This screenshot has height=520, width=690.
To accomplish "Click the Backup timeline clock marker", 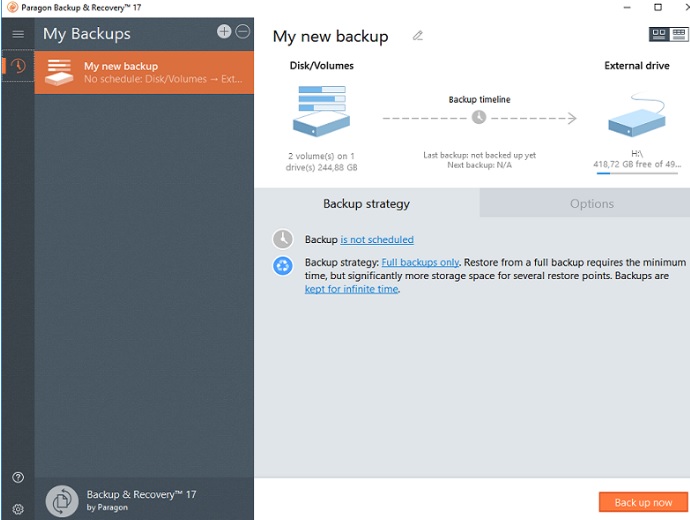I will pos(479,117).
